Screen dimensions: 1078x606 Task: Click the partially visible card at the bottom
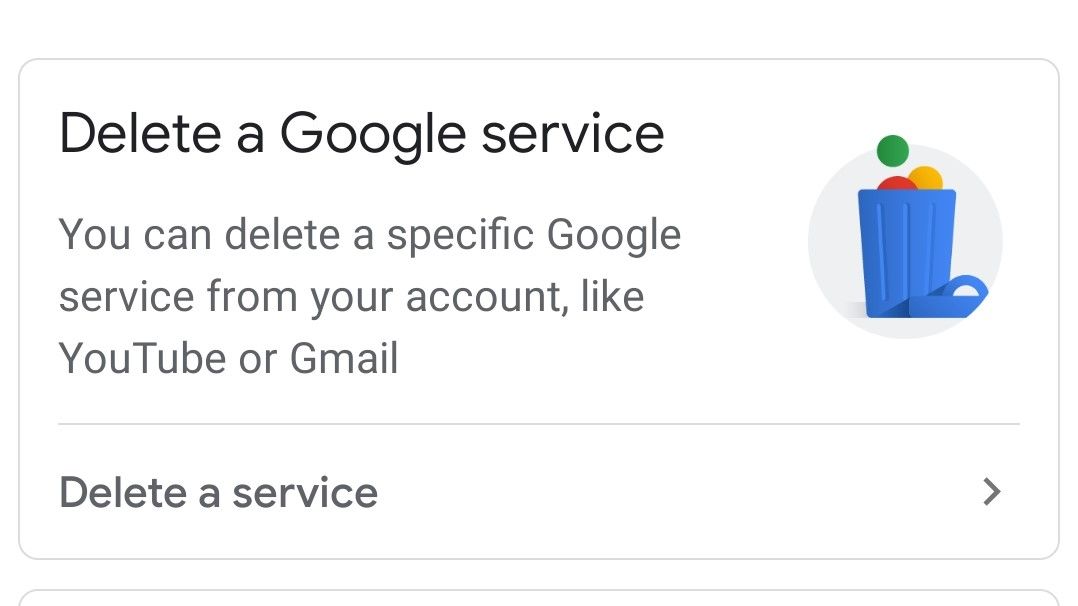point(539,600)
